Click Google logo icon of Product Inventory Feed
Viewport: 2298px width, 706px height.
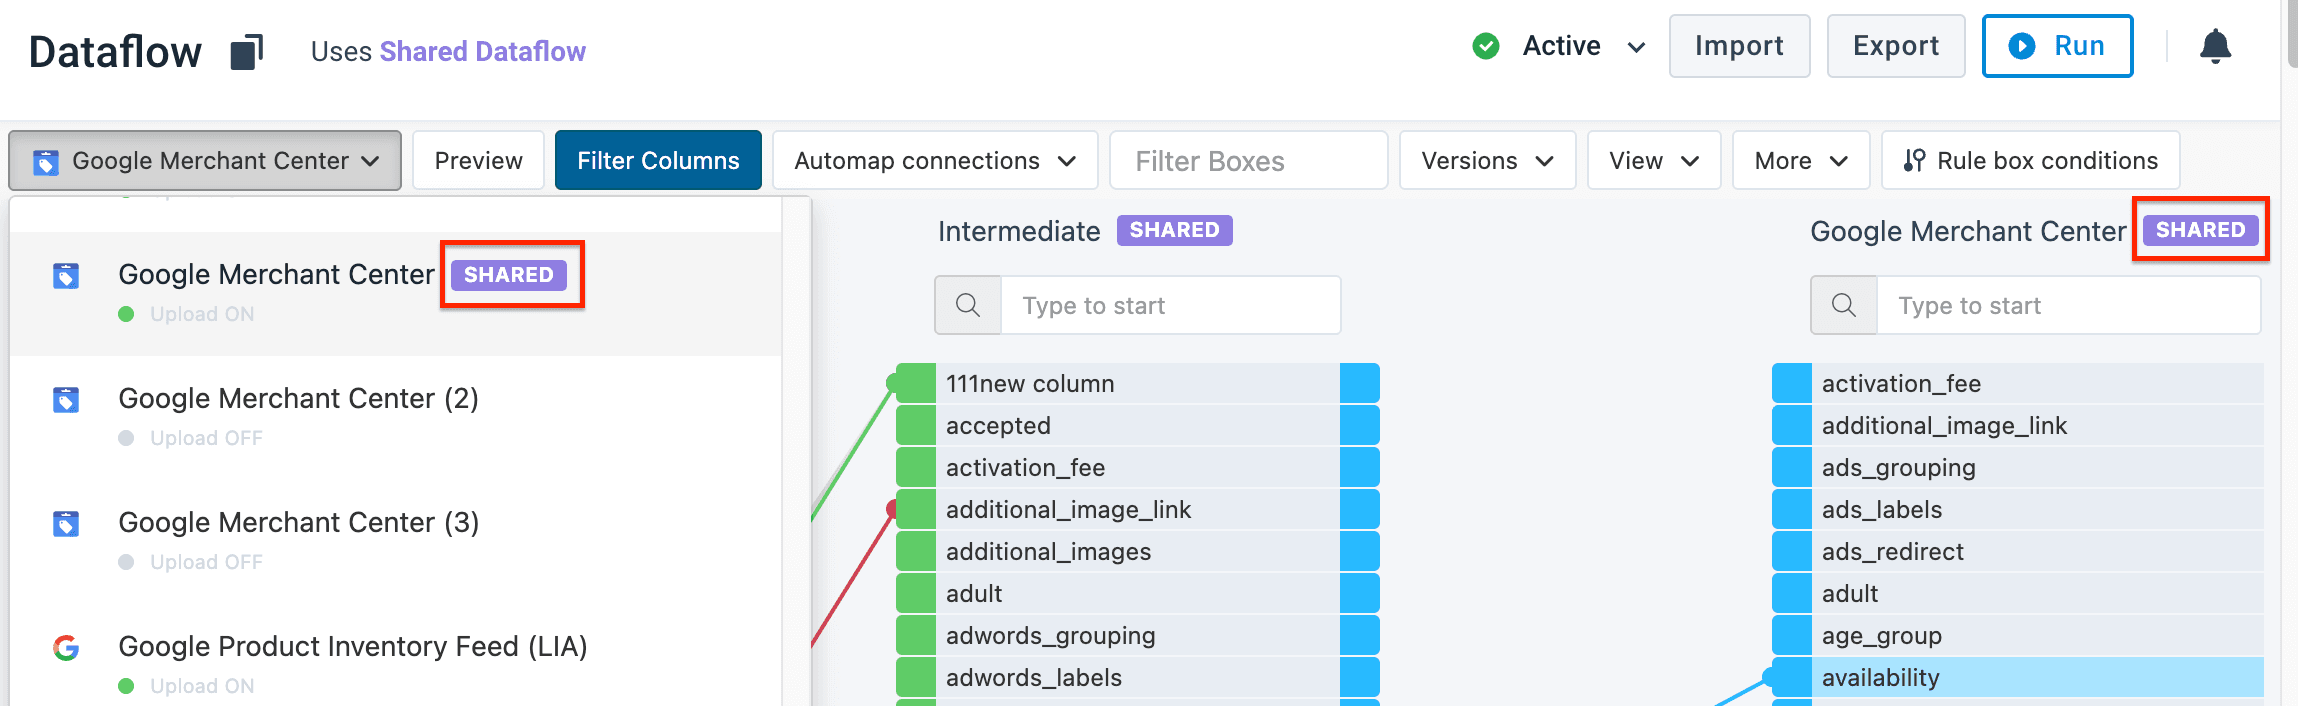[x=66, y=648]
